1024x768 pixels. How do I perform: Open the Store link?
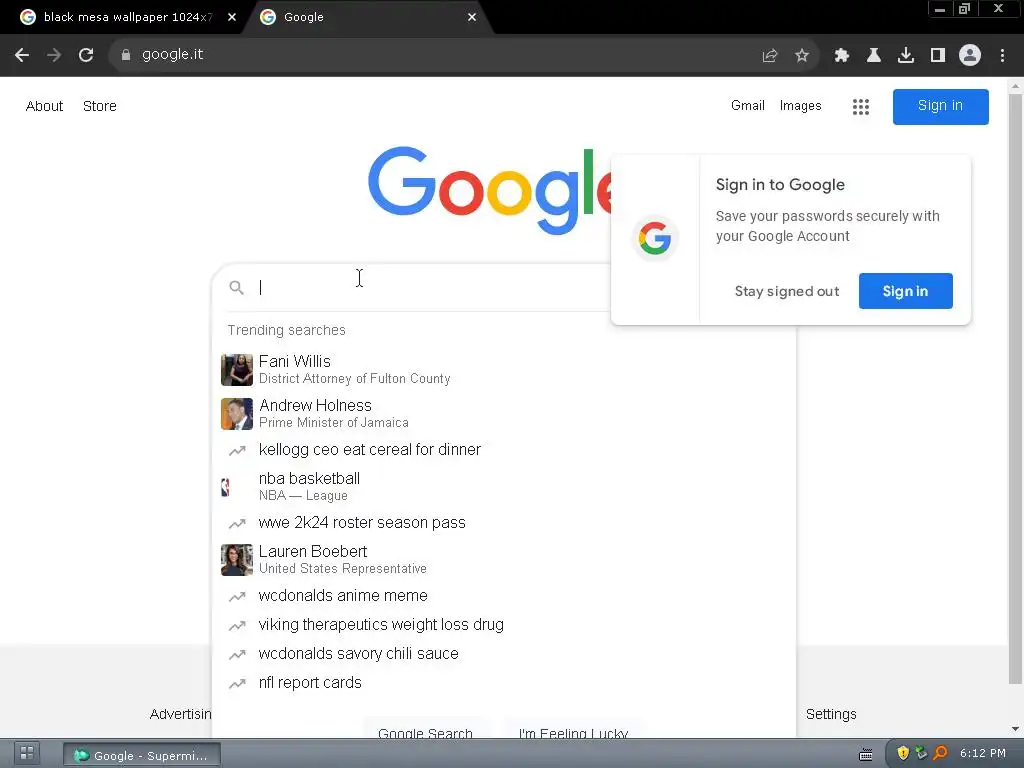pyautogui.click(x=100, y=106)
